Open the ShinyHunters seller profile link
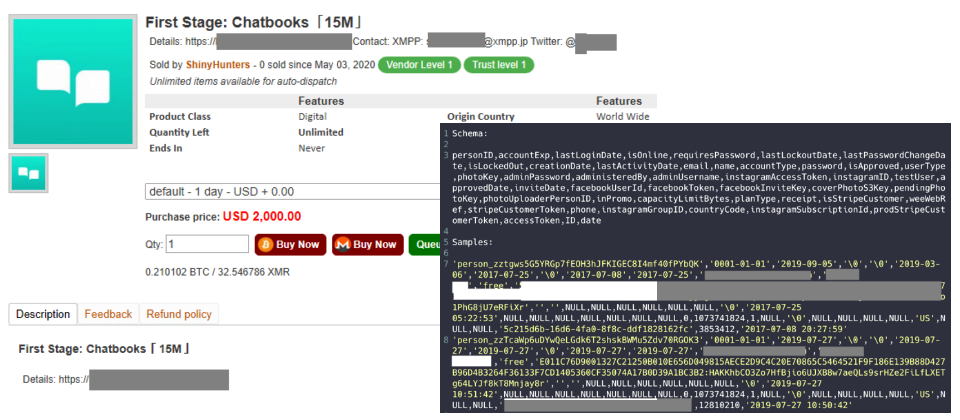 (x=217, y=64)
